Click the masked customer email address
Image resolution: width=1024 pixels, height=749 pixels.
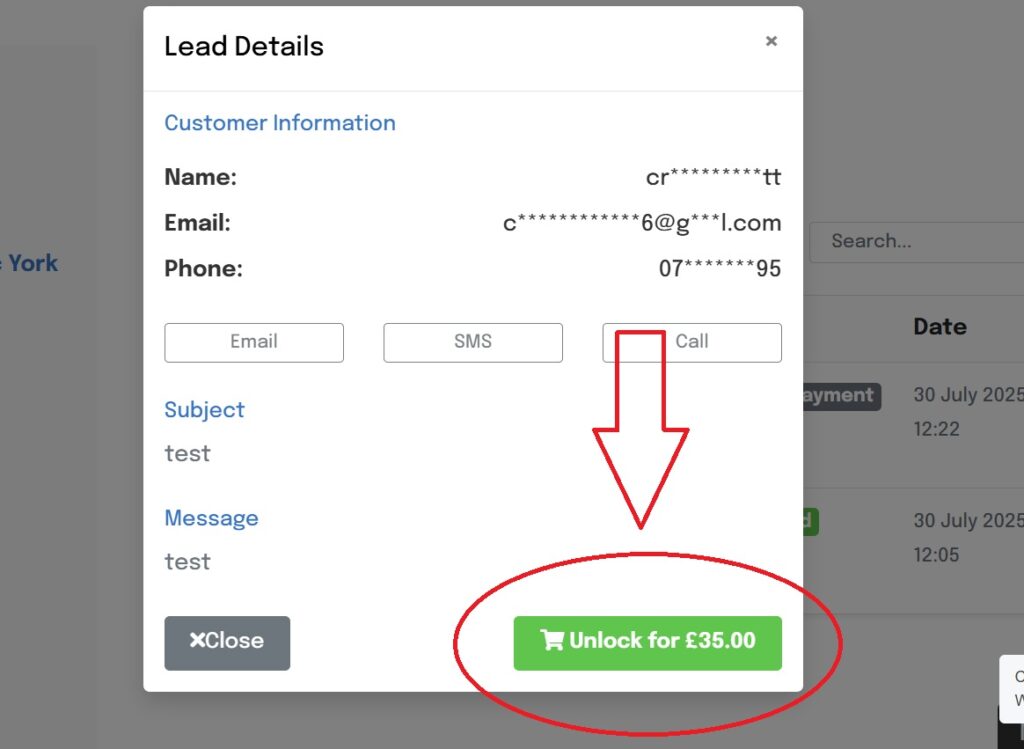tap(641, 223)
